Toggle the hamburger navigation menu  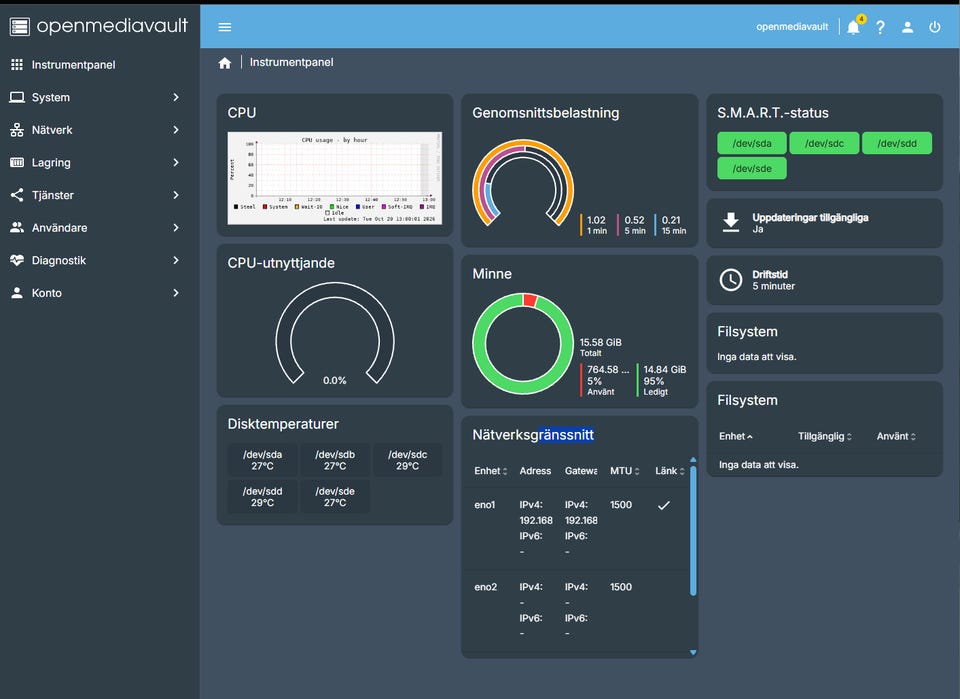(225, 27)
